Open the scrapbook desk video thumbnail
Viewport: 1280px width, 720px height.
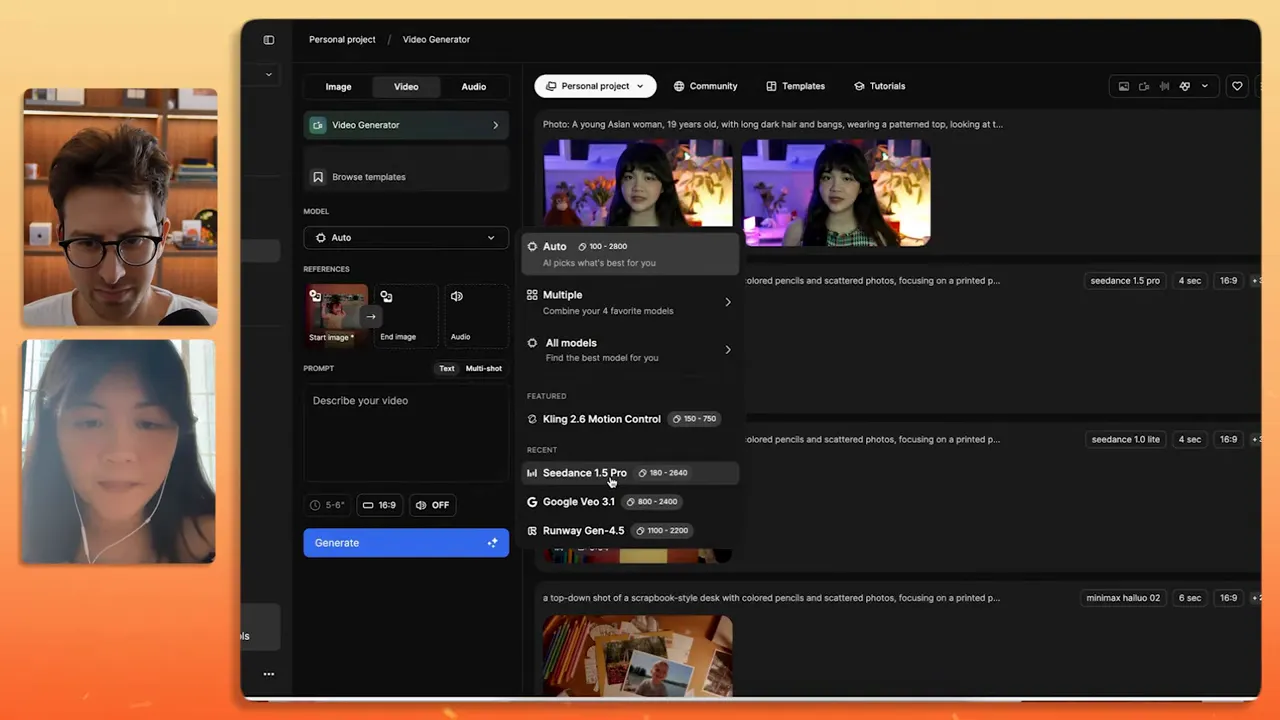tap(637, 656)
